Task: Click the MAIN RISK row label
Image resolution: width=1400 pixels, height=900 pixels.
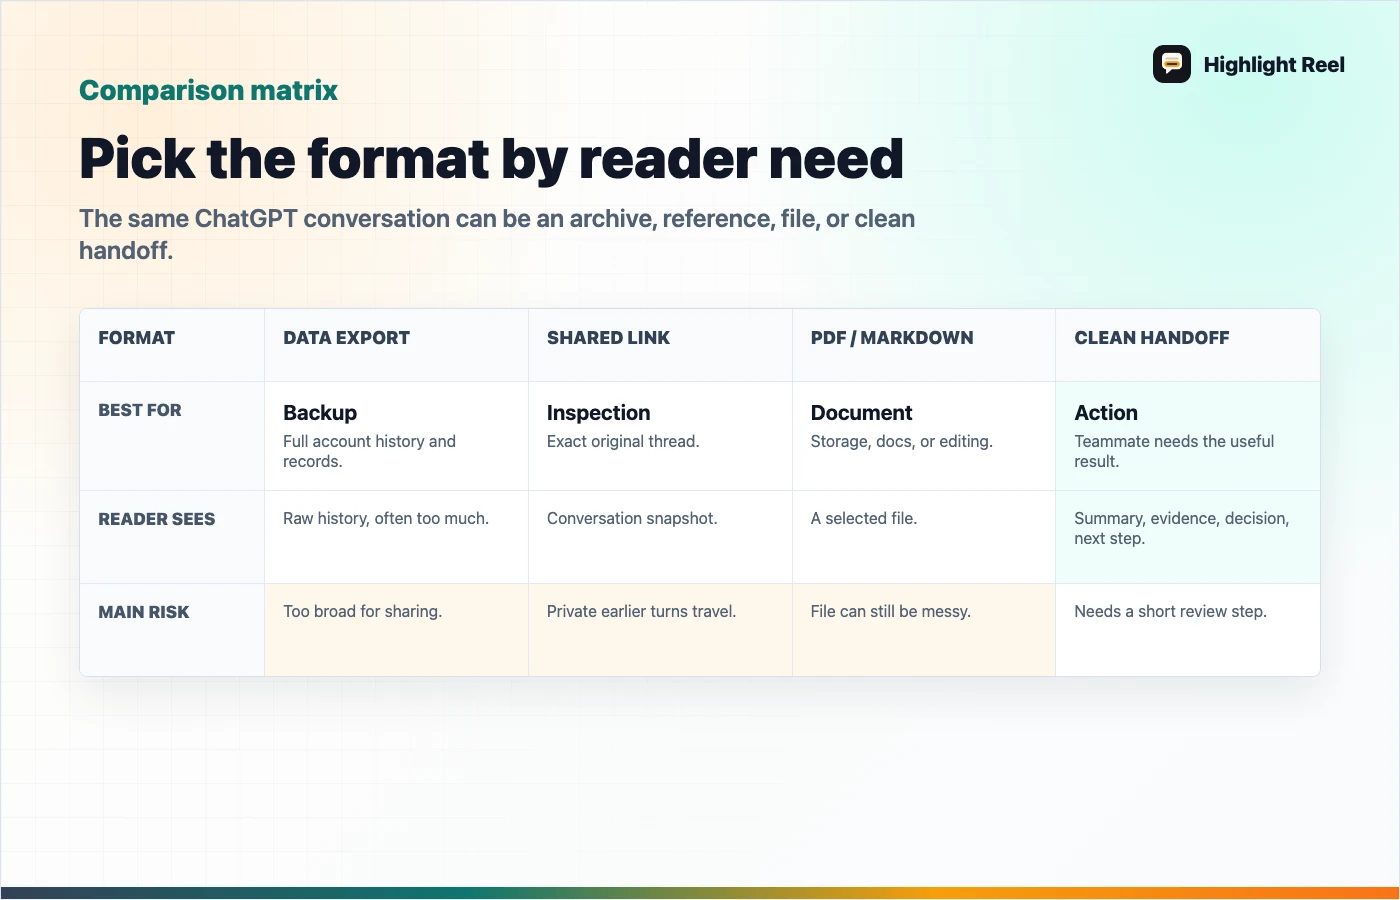Action: pyautogui.click(x=144, y=612)
